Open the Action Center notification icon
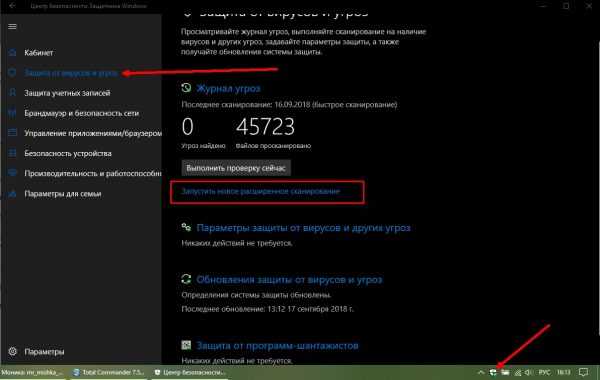This screenshot has height=380, width=600. 584,372
